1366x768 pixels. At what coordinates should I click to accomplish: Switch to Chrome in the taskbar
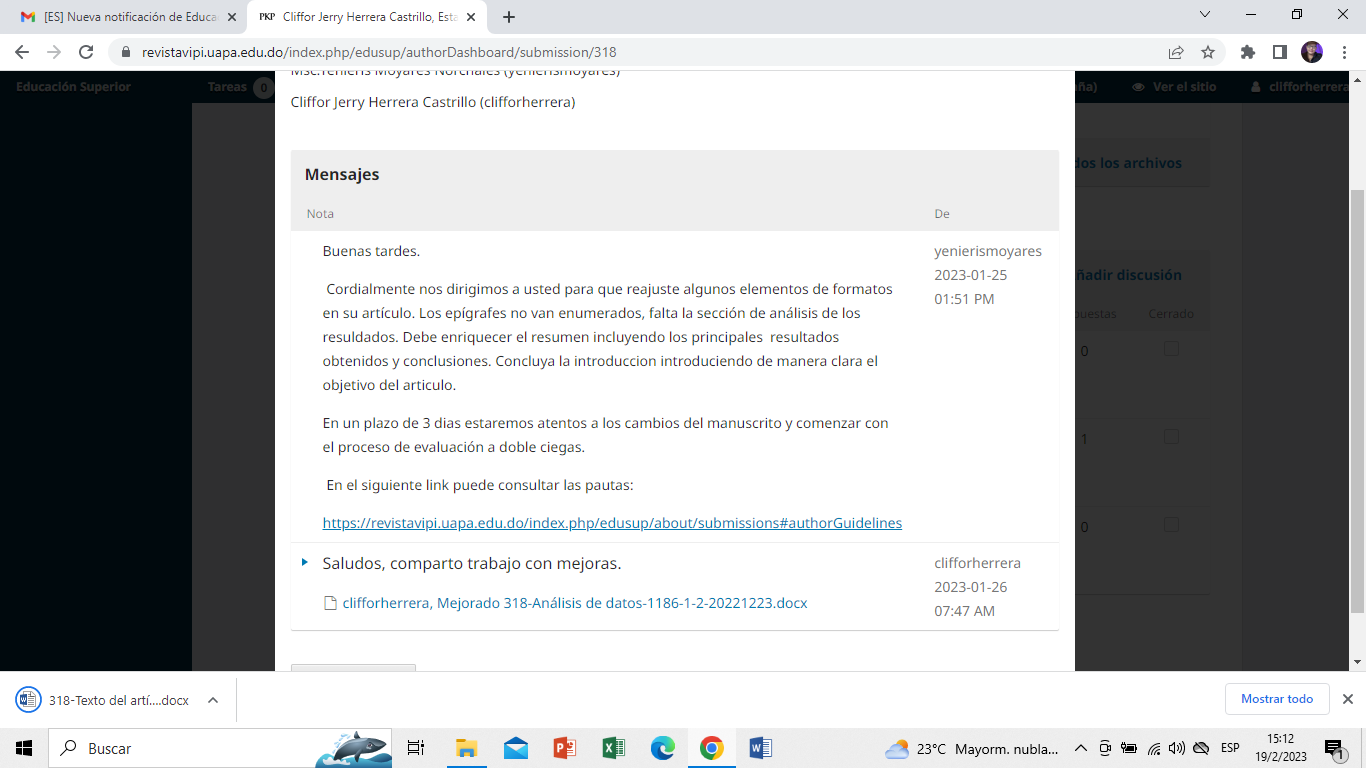tap(711, 748)
